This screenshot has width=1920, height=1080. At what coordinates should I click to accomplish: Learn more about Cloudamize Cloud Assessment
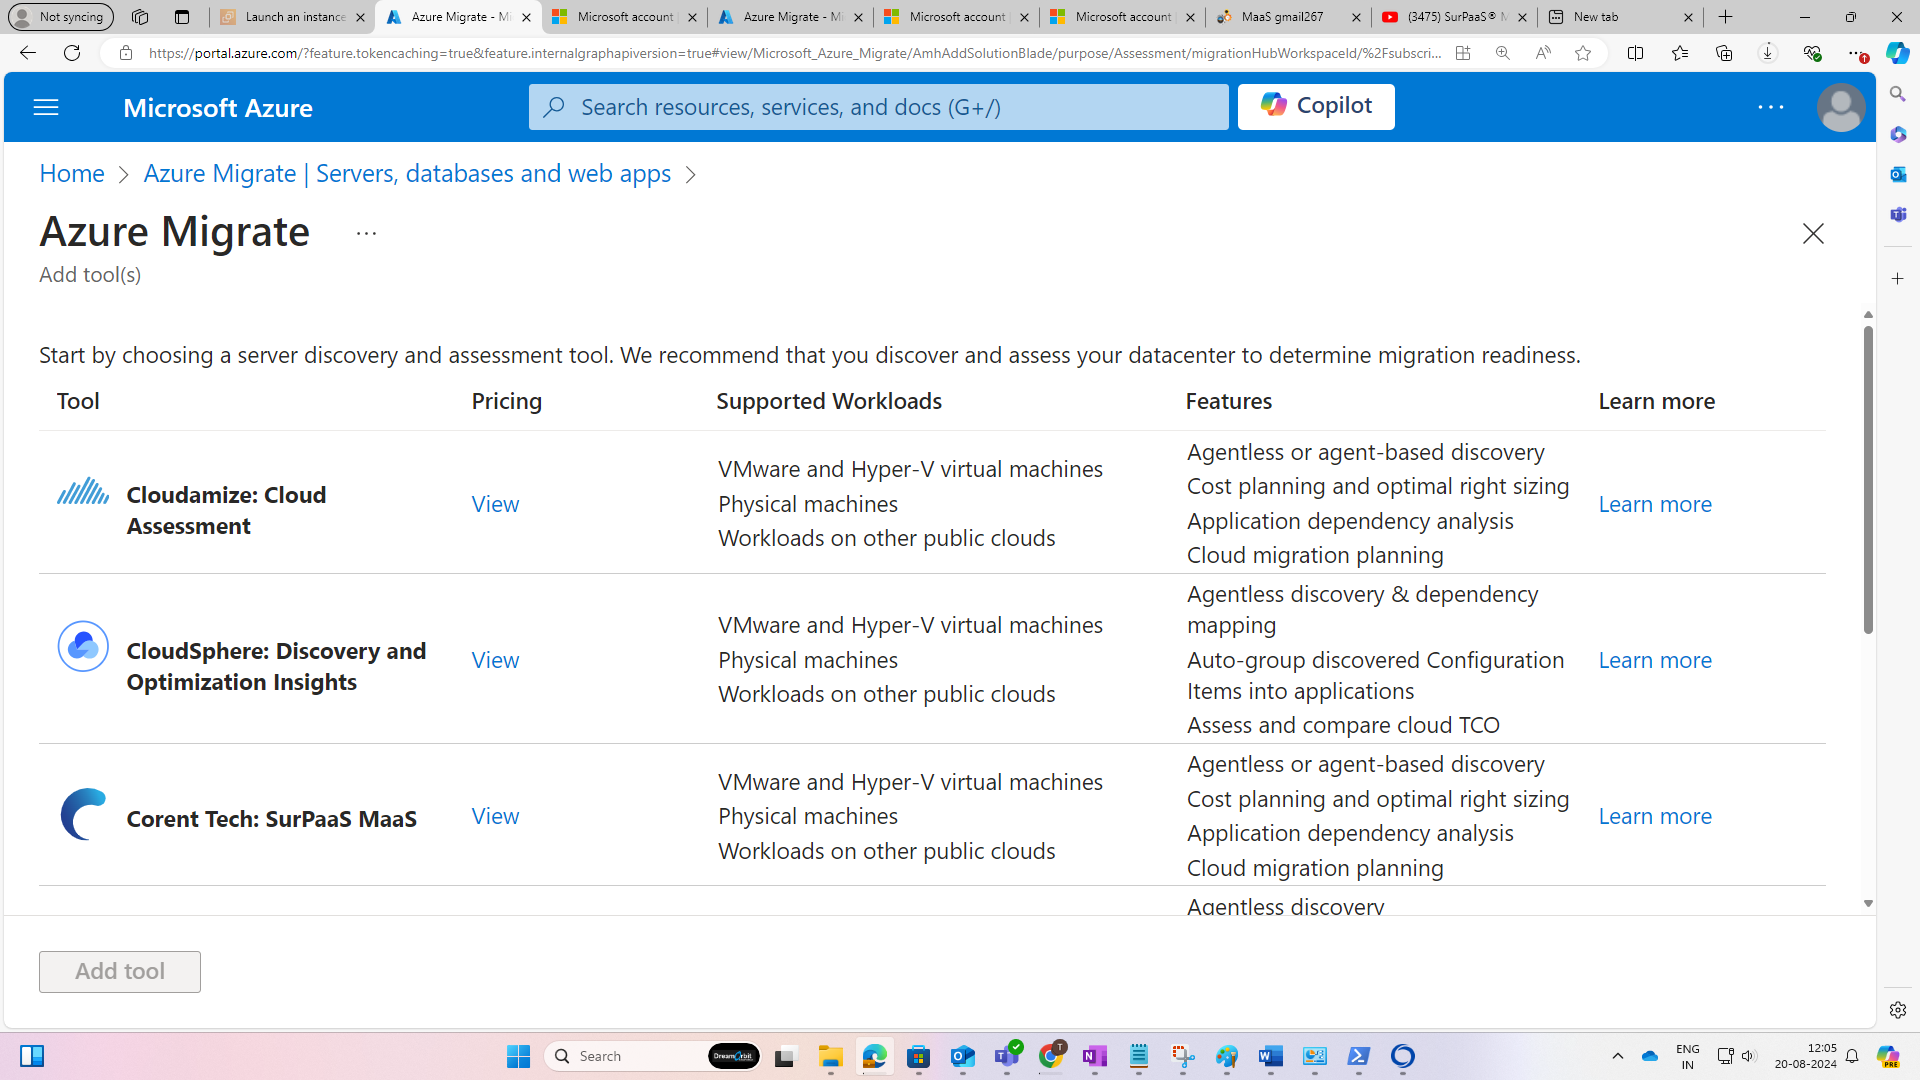[1655, 503]
